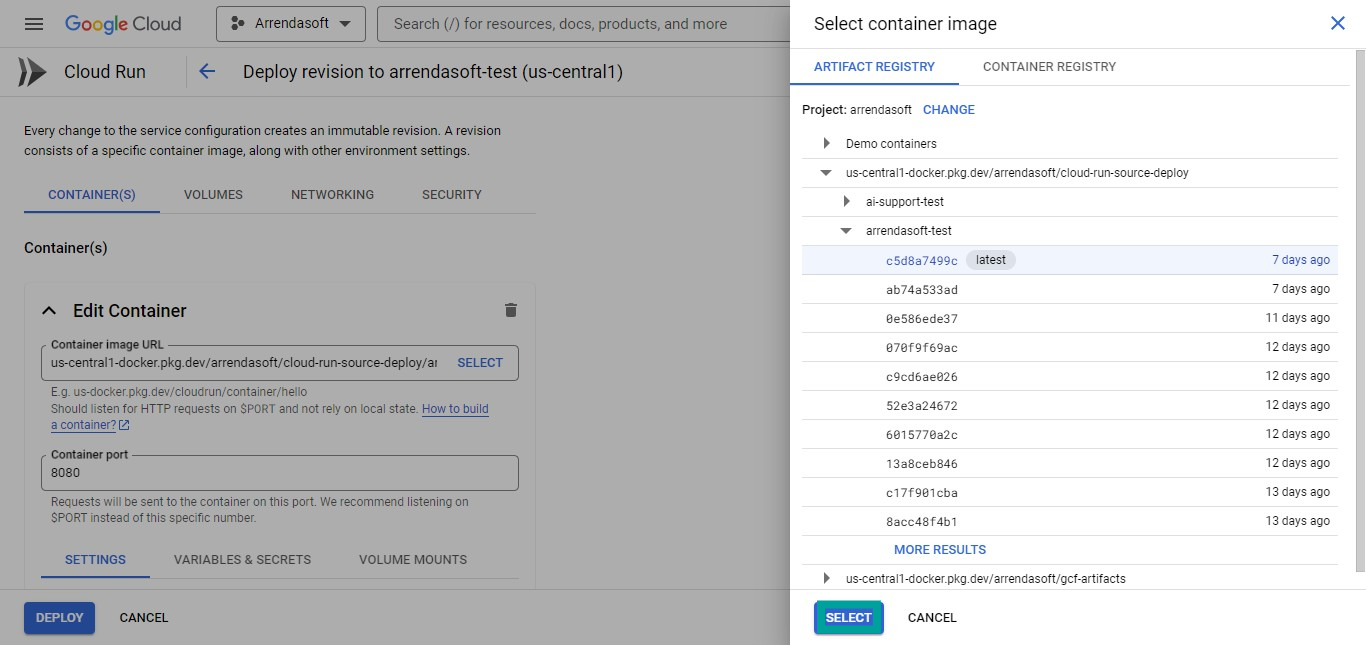Screen dimensions: 1366x645
Task: Click '11 days ago' timestamp
Action: pos(1298,318)
